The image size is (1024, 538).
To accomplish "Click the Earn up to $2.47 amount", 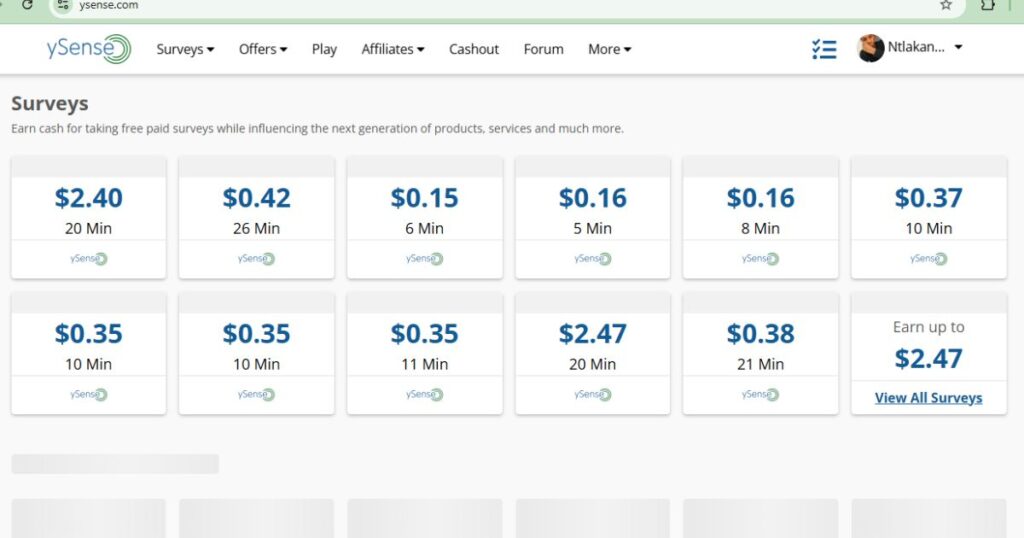I will click(x=929, y=358).
